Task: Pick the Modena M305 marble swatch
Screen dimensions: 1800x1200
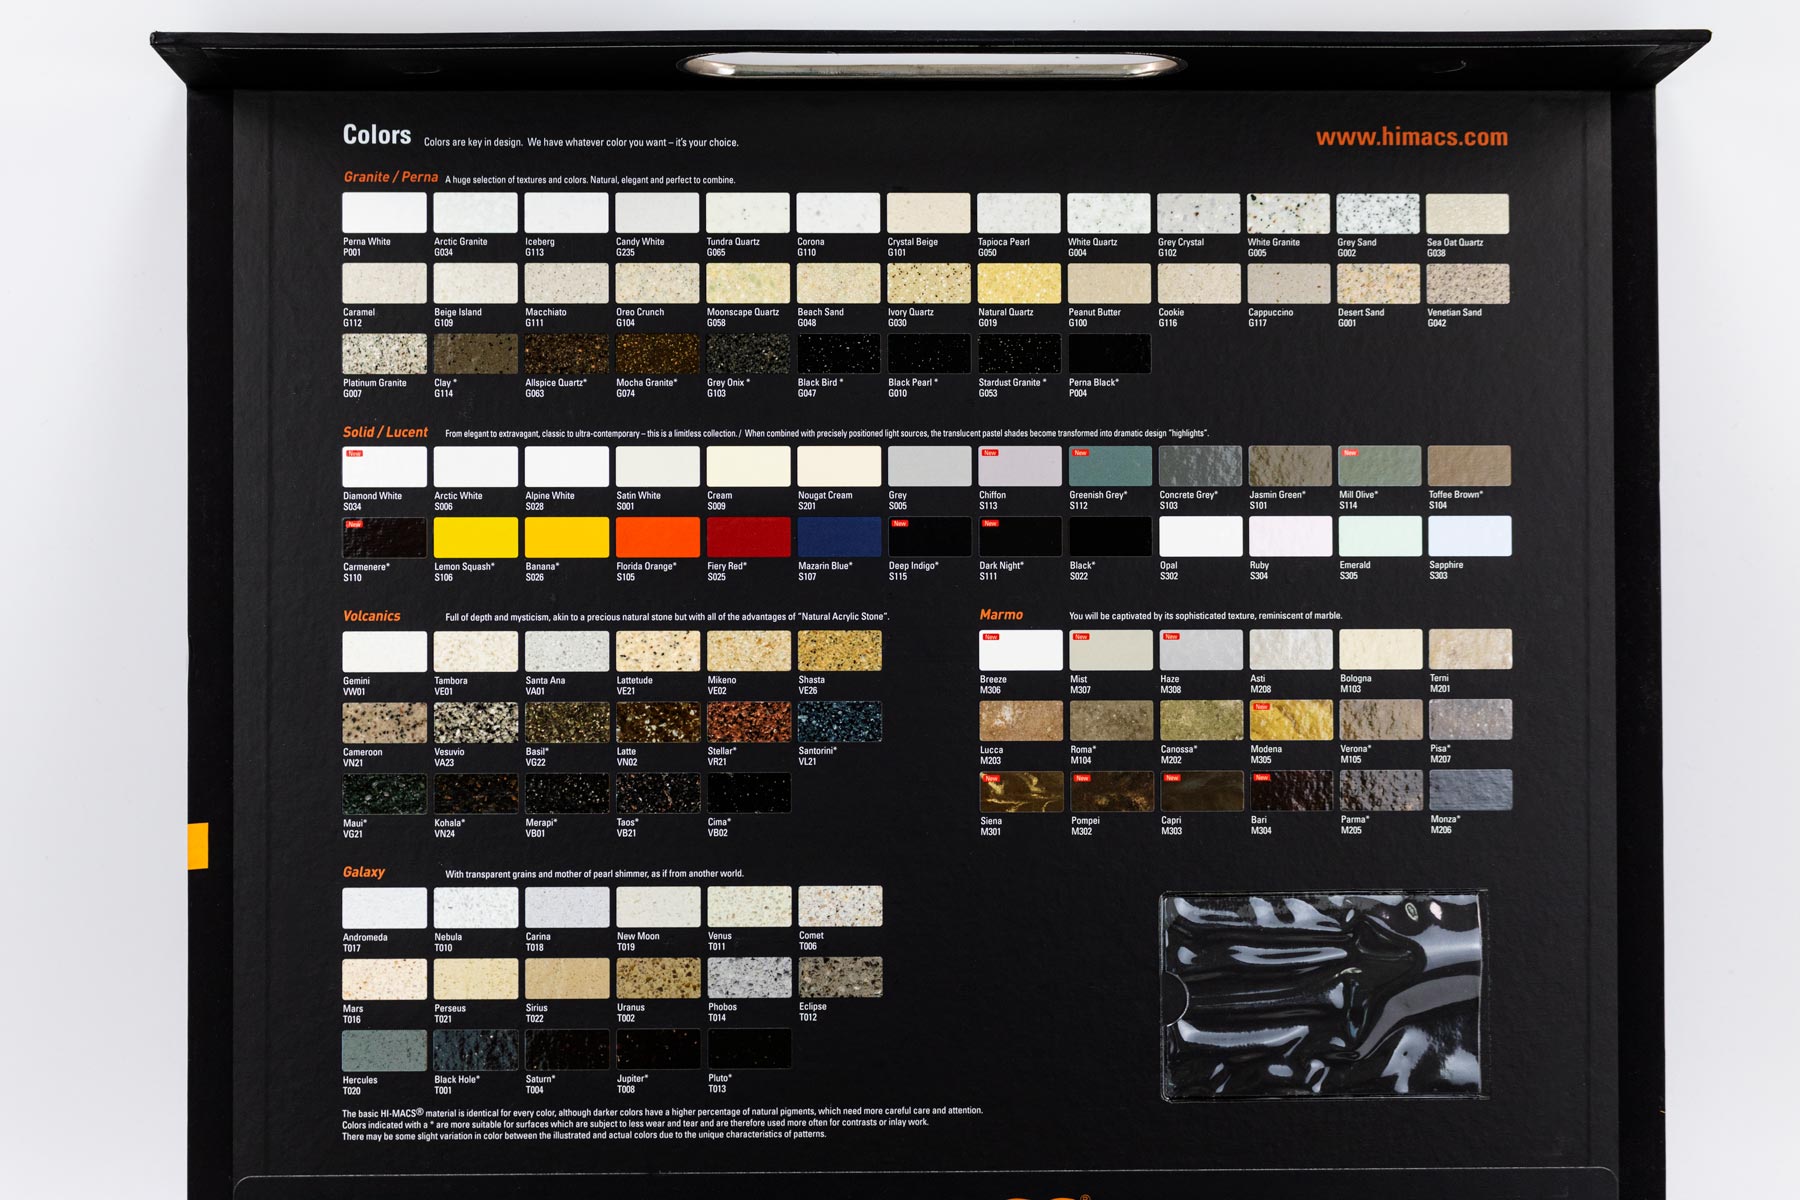Action: pos(1291,720)
